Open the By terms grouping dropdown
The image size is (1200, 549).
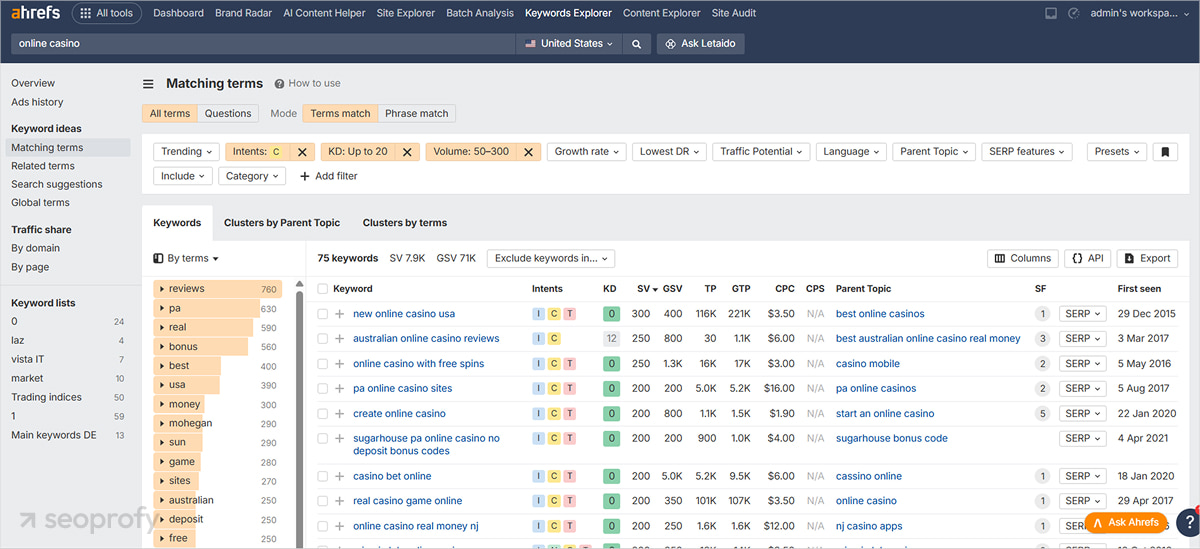click(x=186, y=258)
